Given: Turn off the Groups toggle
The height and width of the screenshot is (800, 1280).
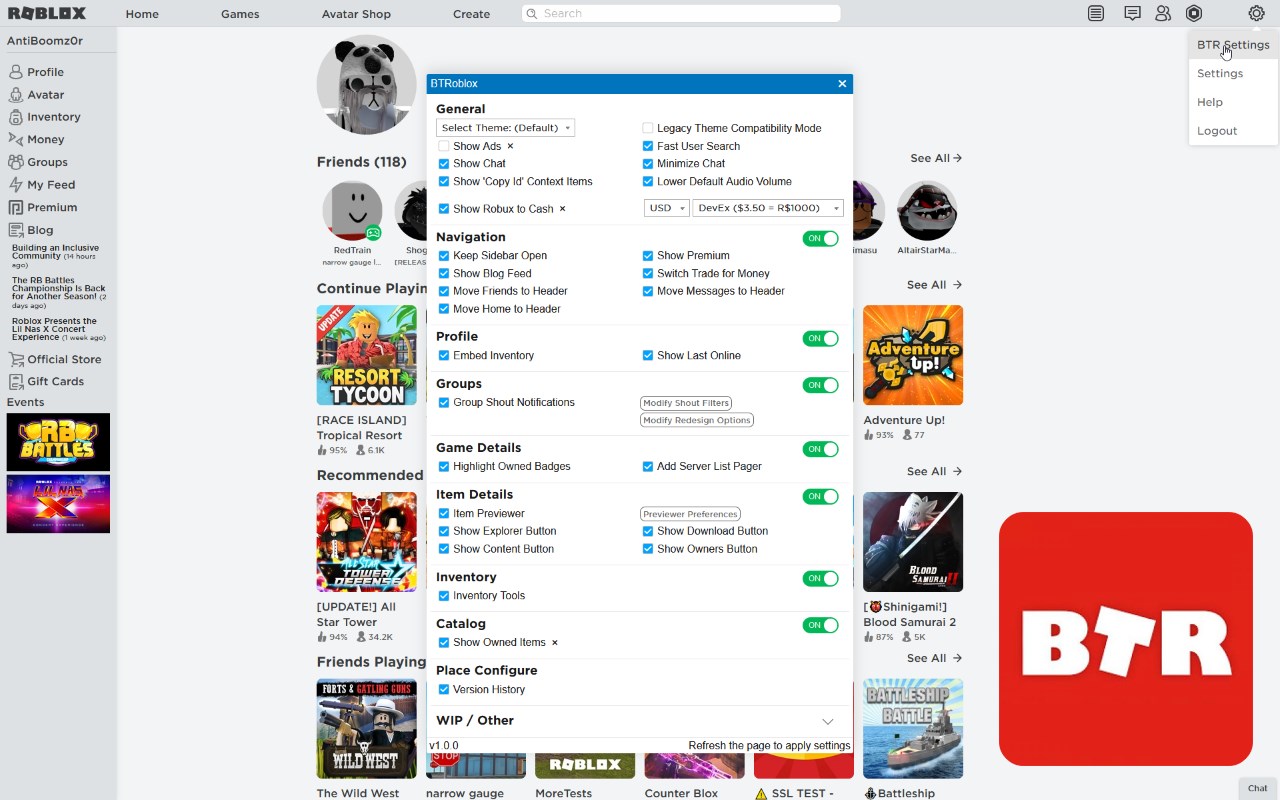Looking at the screenshot, I should 821,385.
